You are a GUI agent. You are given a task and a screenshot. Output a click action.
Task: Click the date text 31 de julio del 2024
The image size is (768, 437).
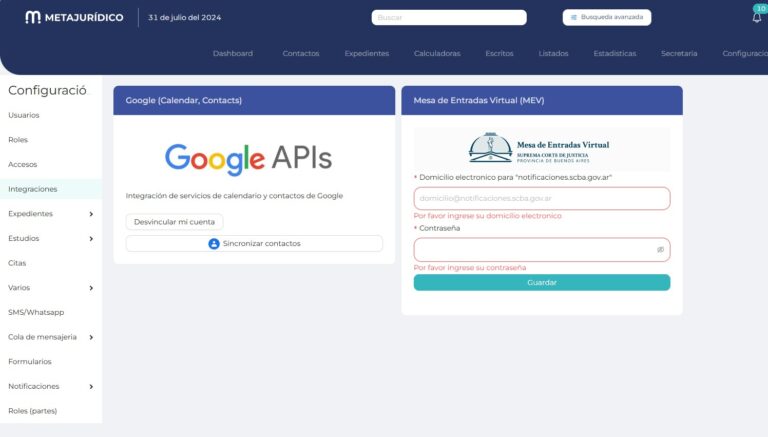185,18
